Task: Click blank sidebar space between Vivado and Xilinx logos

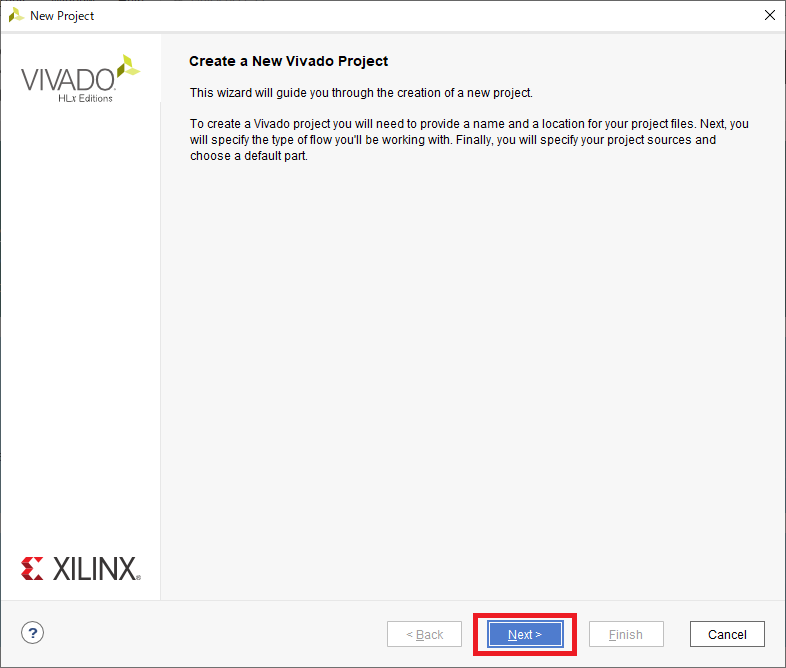Action: [80, 326]
